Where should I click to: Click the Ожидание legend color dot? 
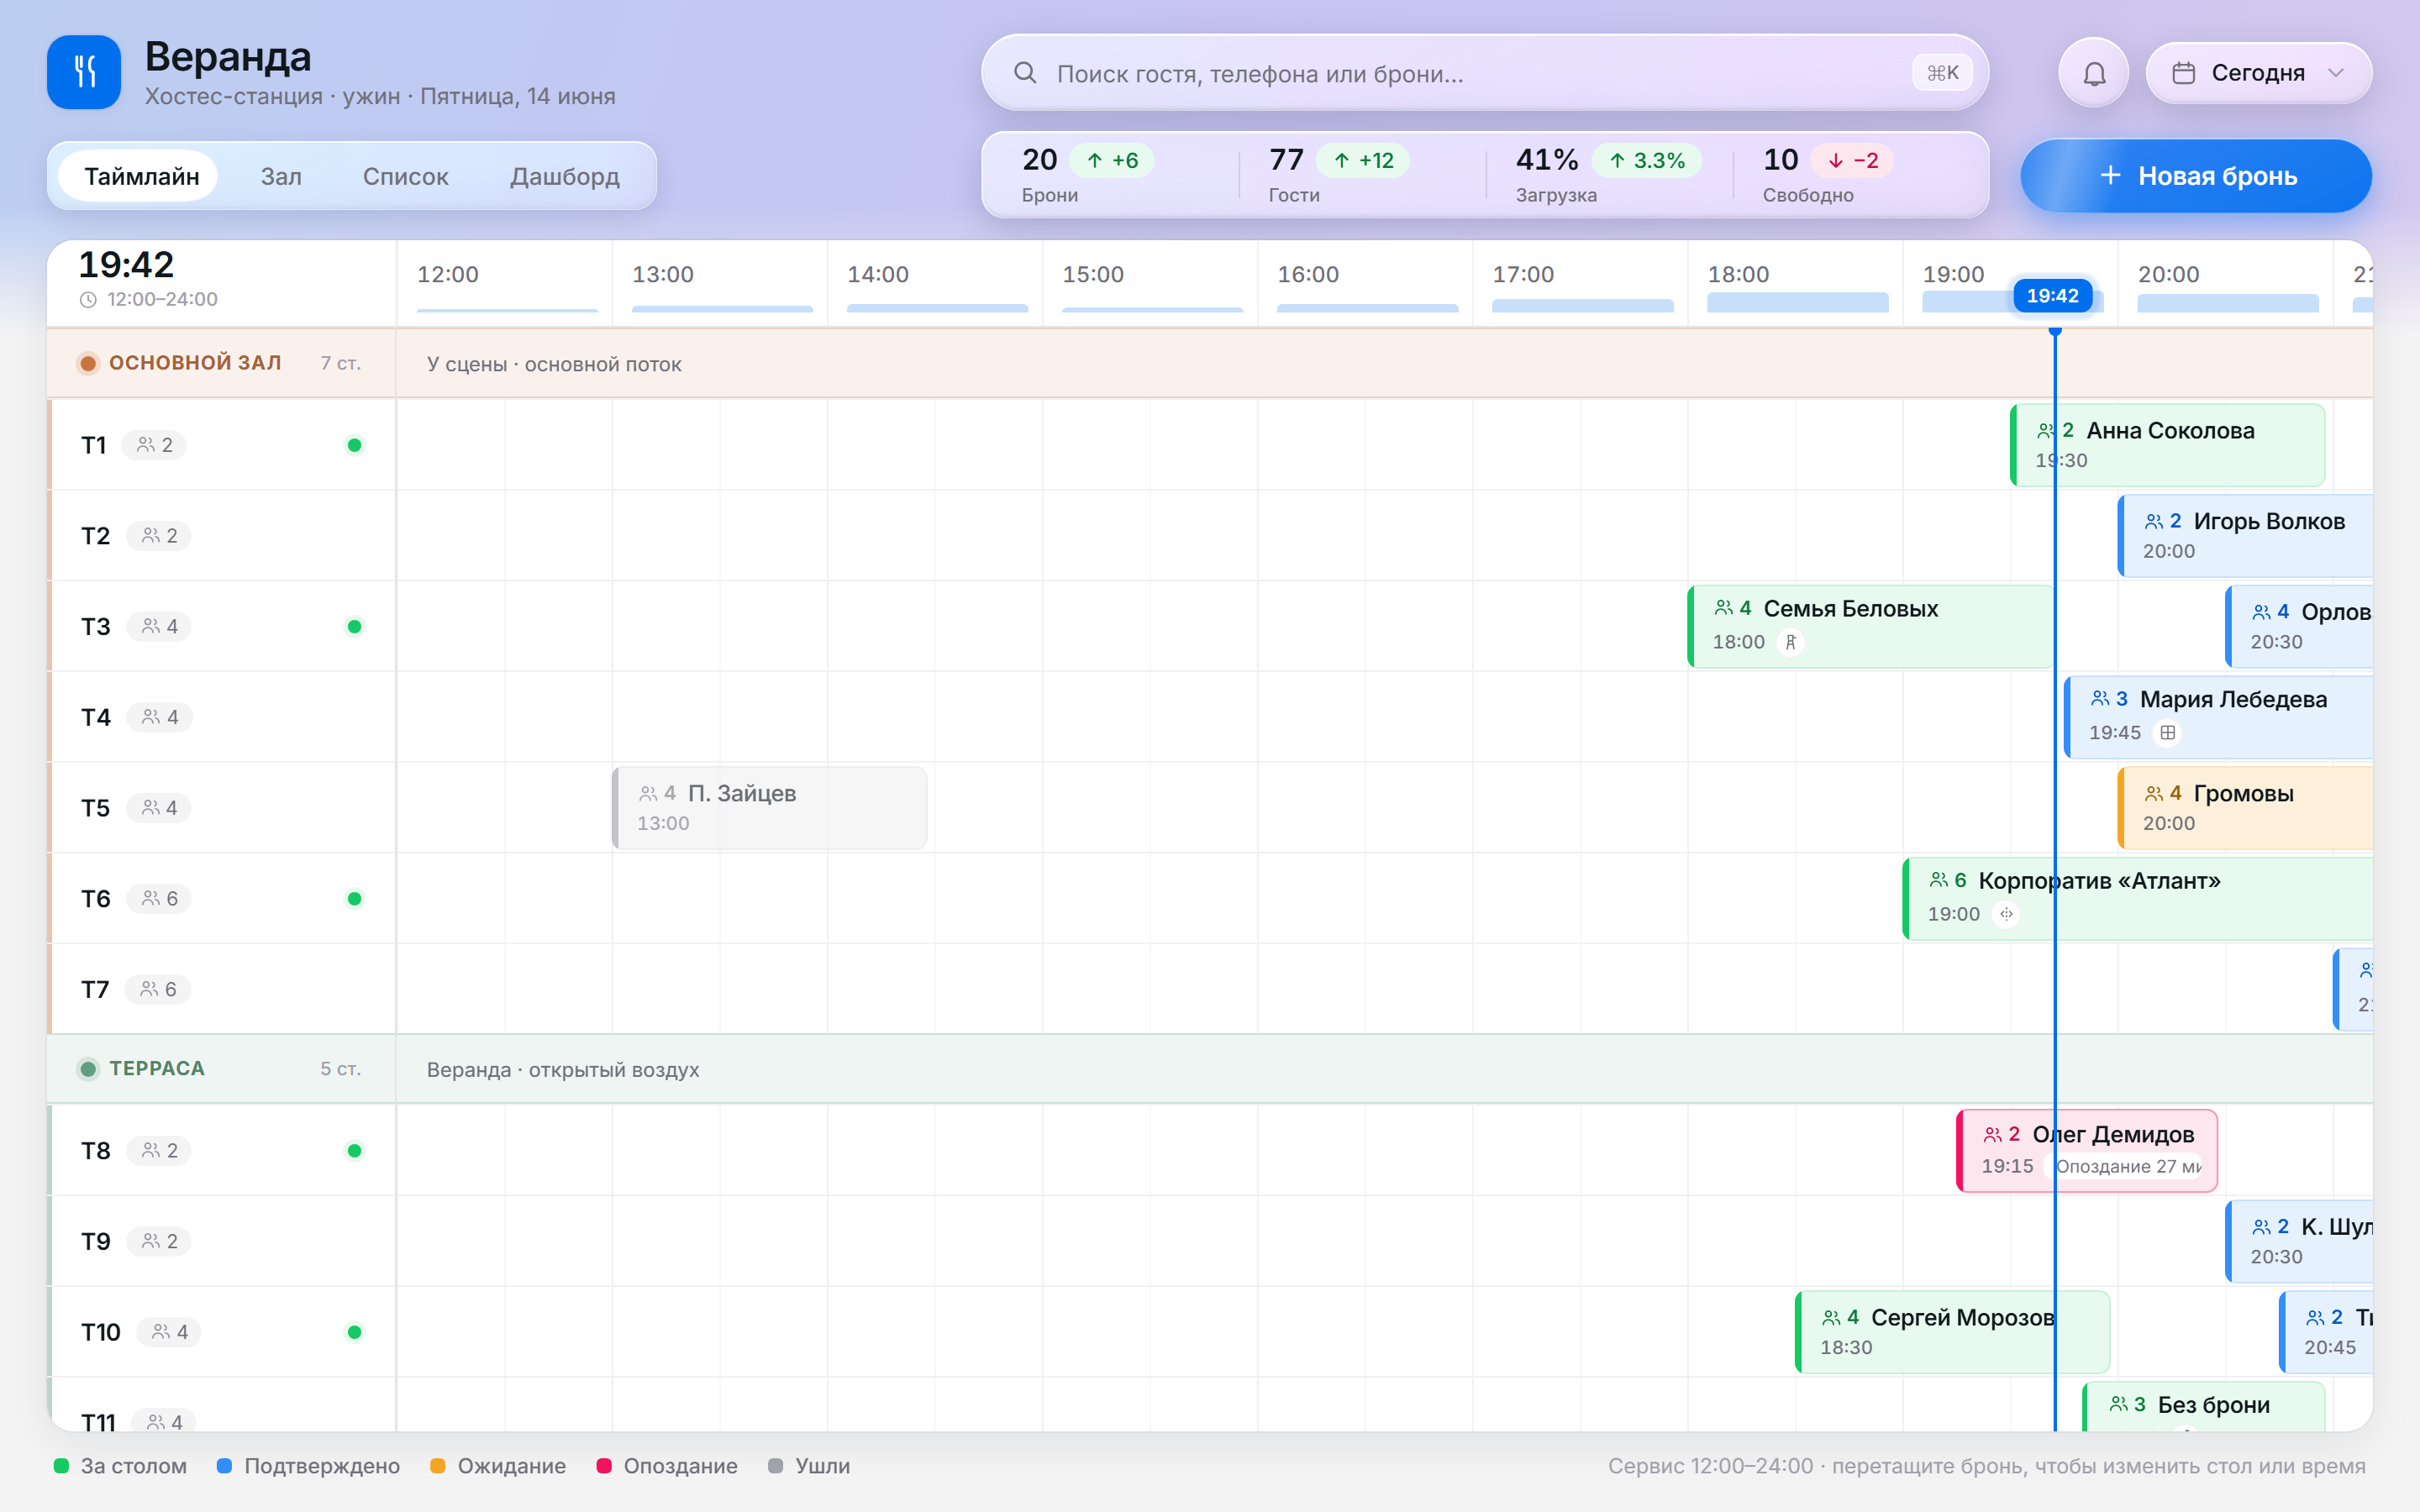click(x=437, y=1466)
